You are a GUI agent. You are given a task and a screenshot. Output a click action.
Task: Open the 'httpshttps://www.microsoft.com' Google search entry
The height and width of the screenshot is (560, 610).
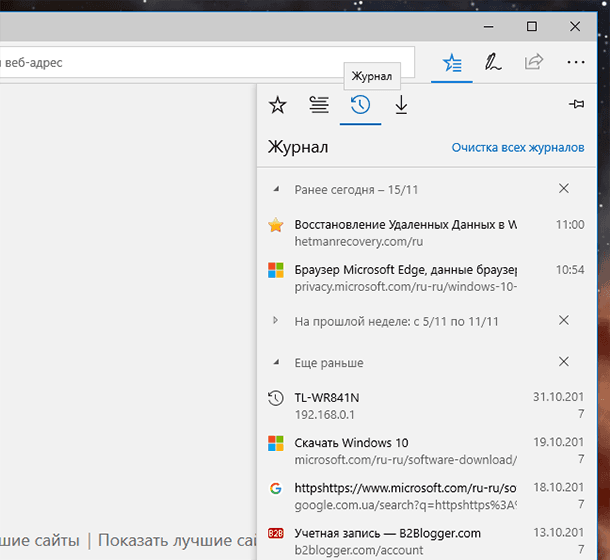point(405,488)
